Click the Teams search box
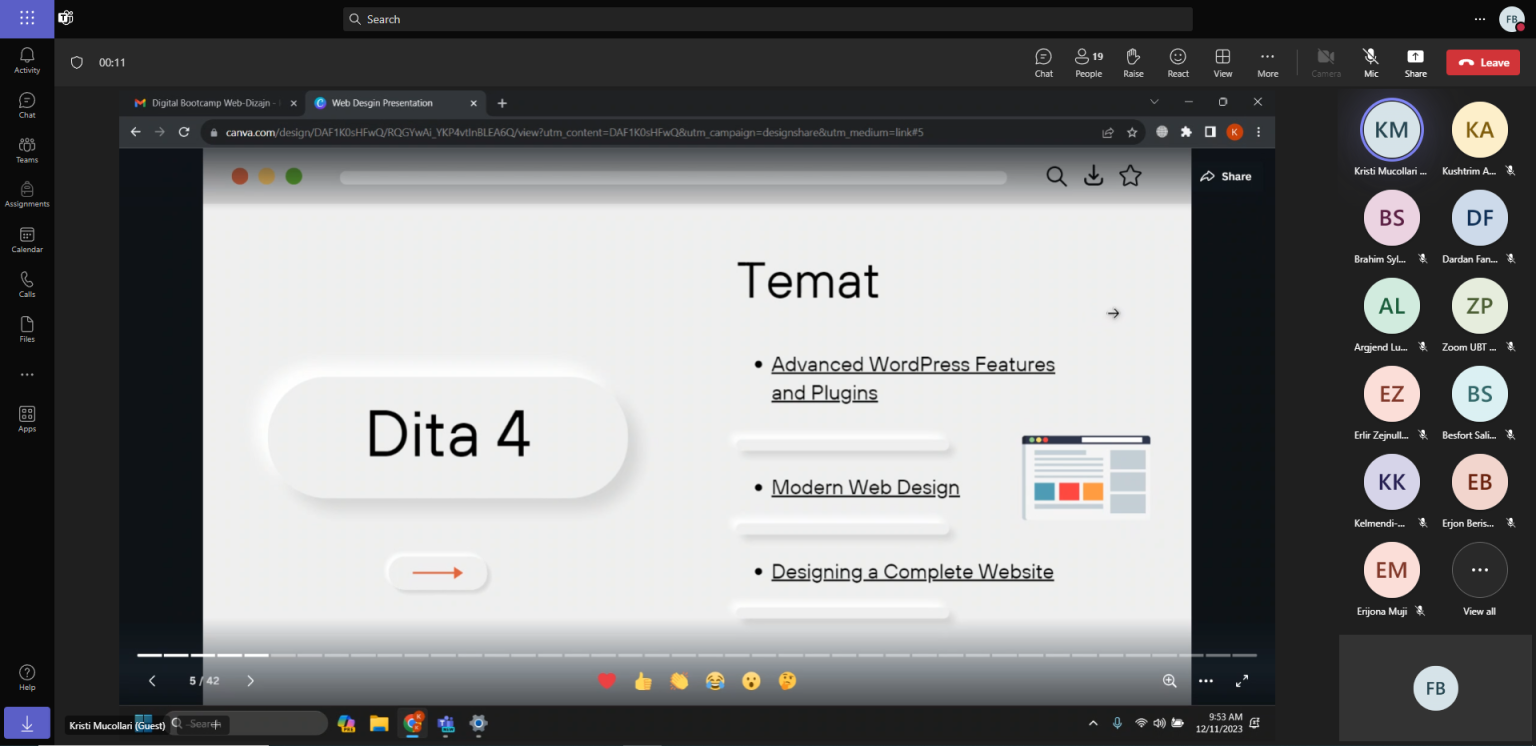 [767, 19]
